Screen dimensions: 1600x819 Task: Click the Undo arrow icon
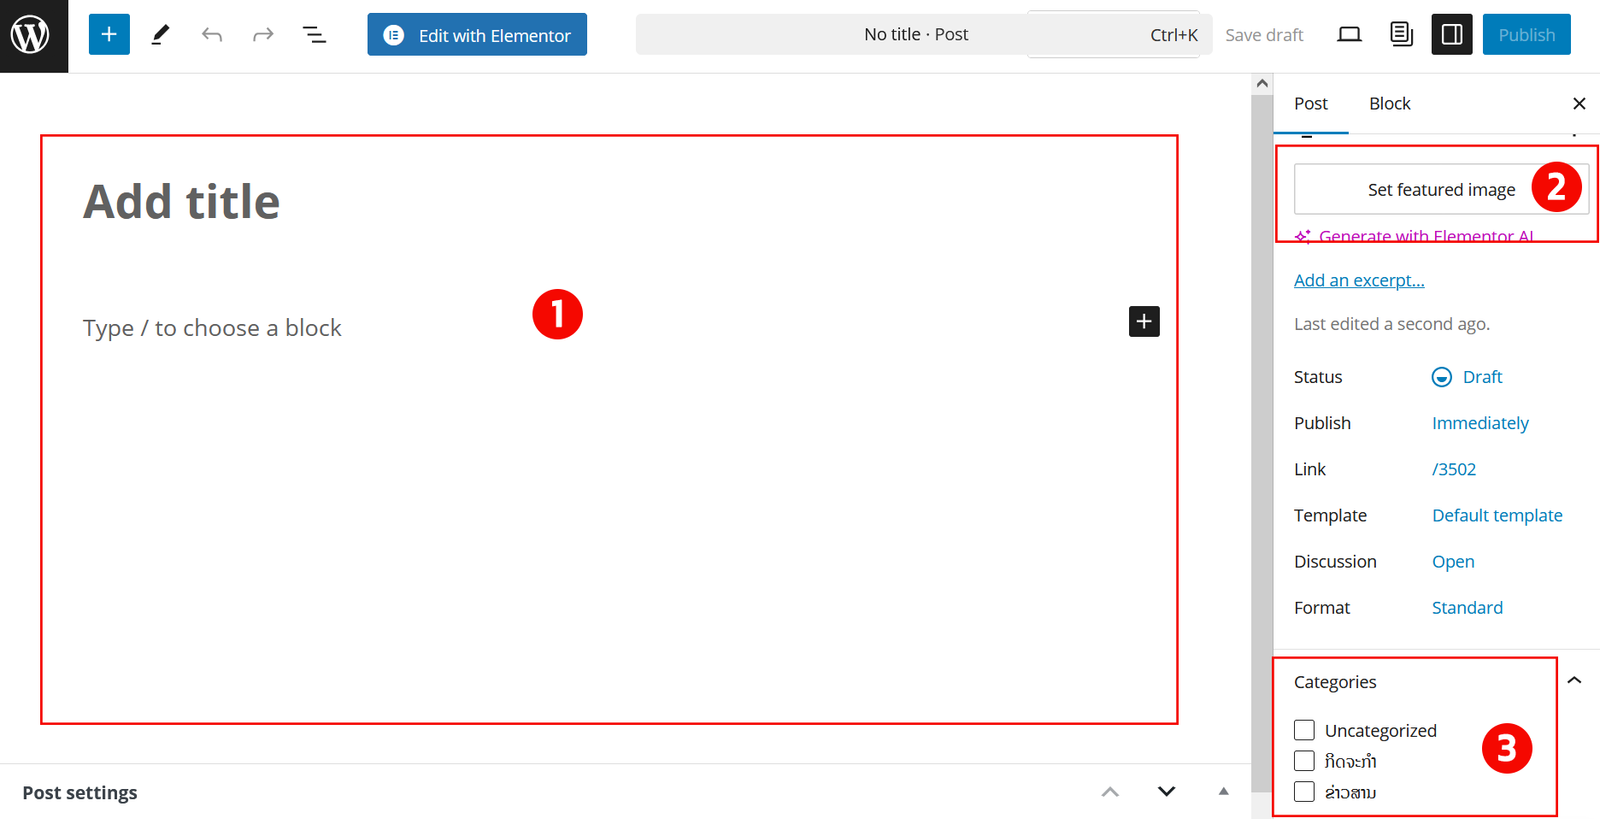[211, 35]
